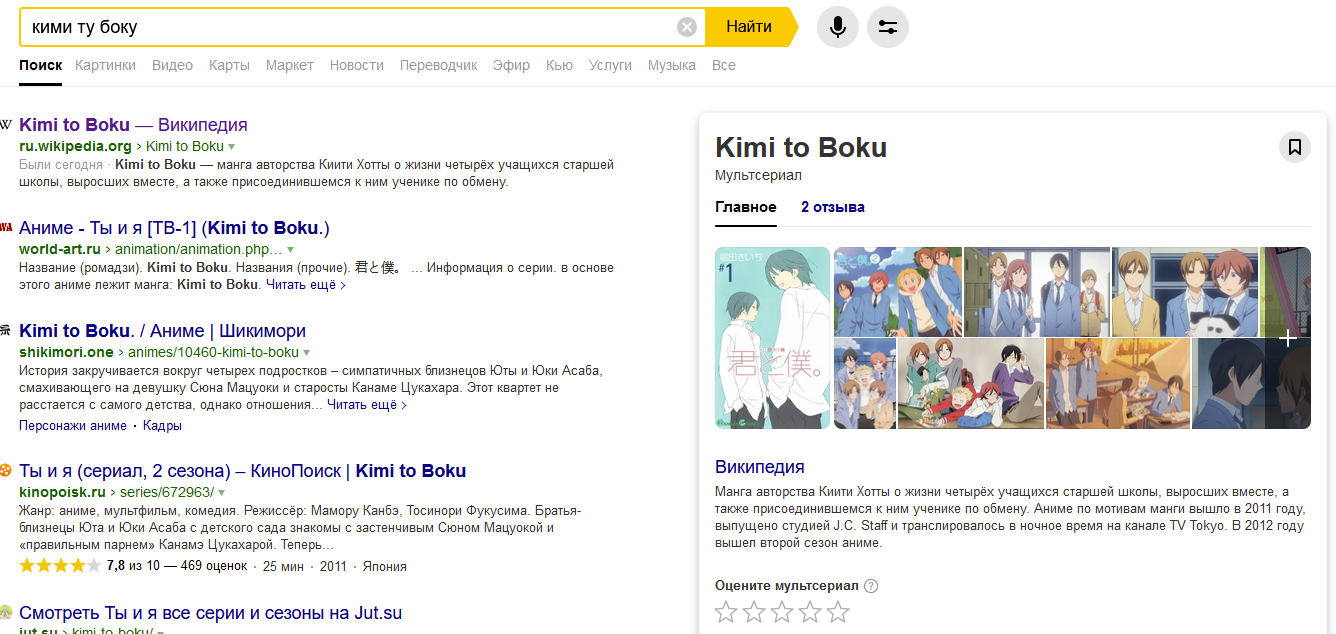Rate the series two stars

tap(754, 612)
